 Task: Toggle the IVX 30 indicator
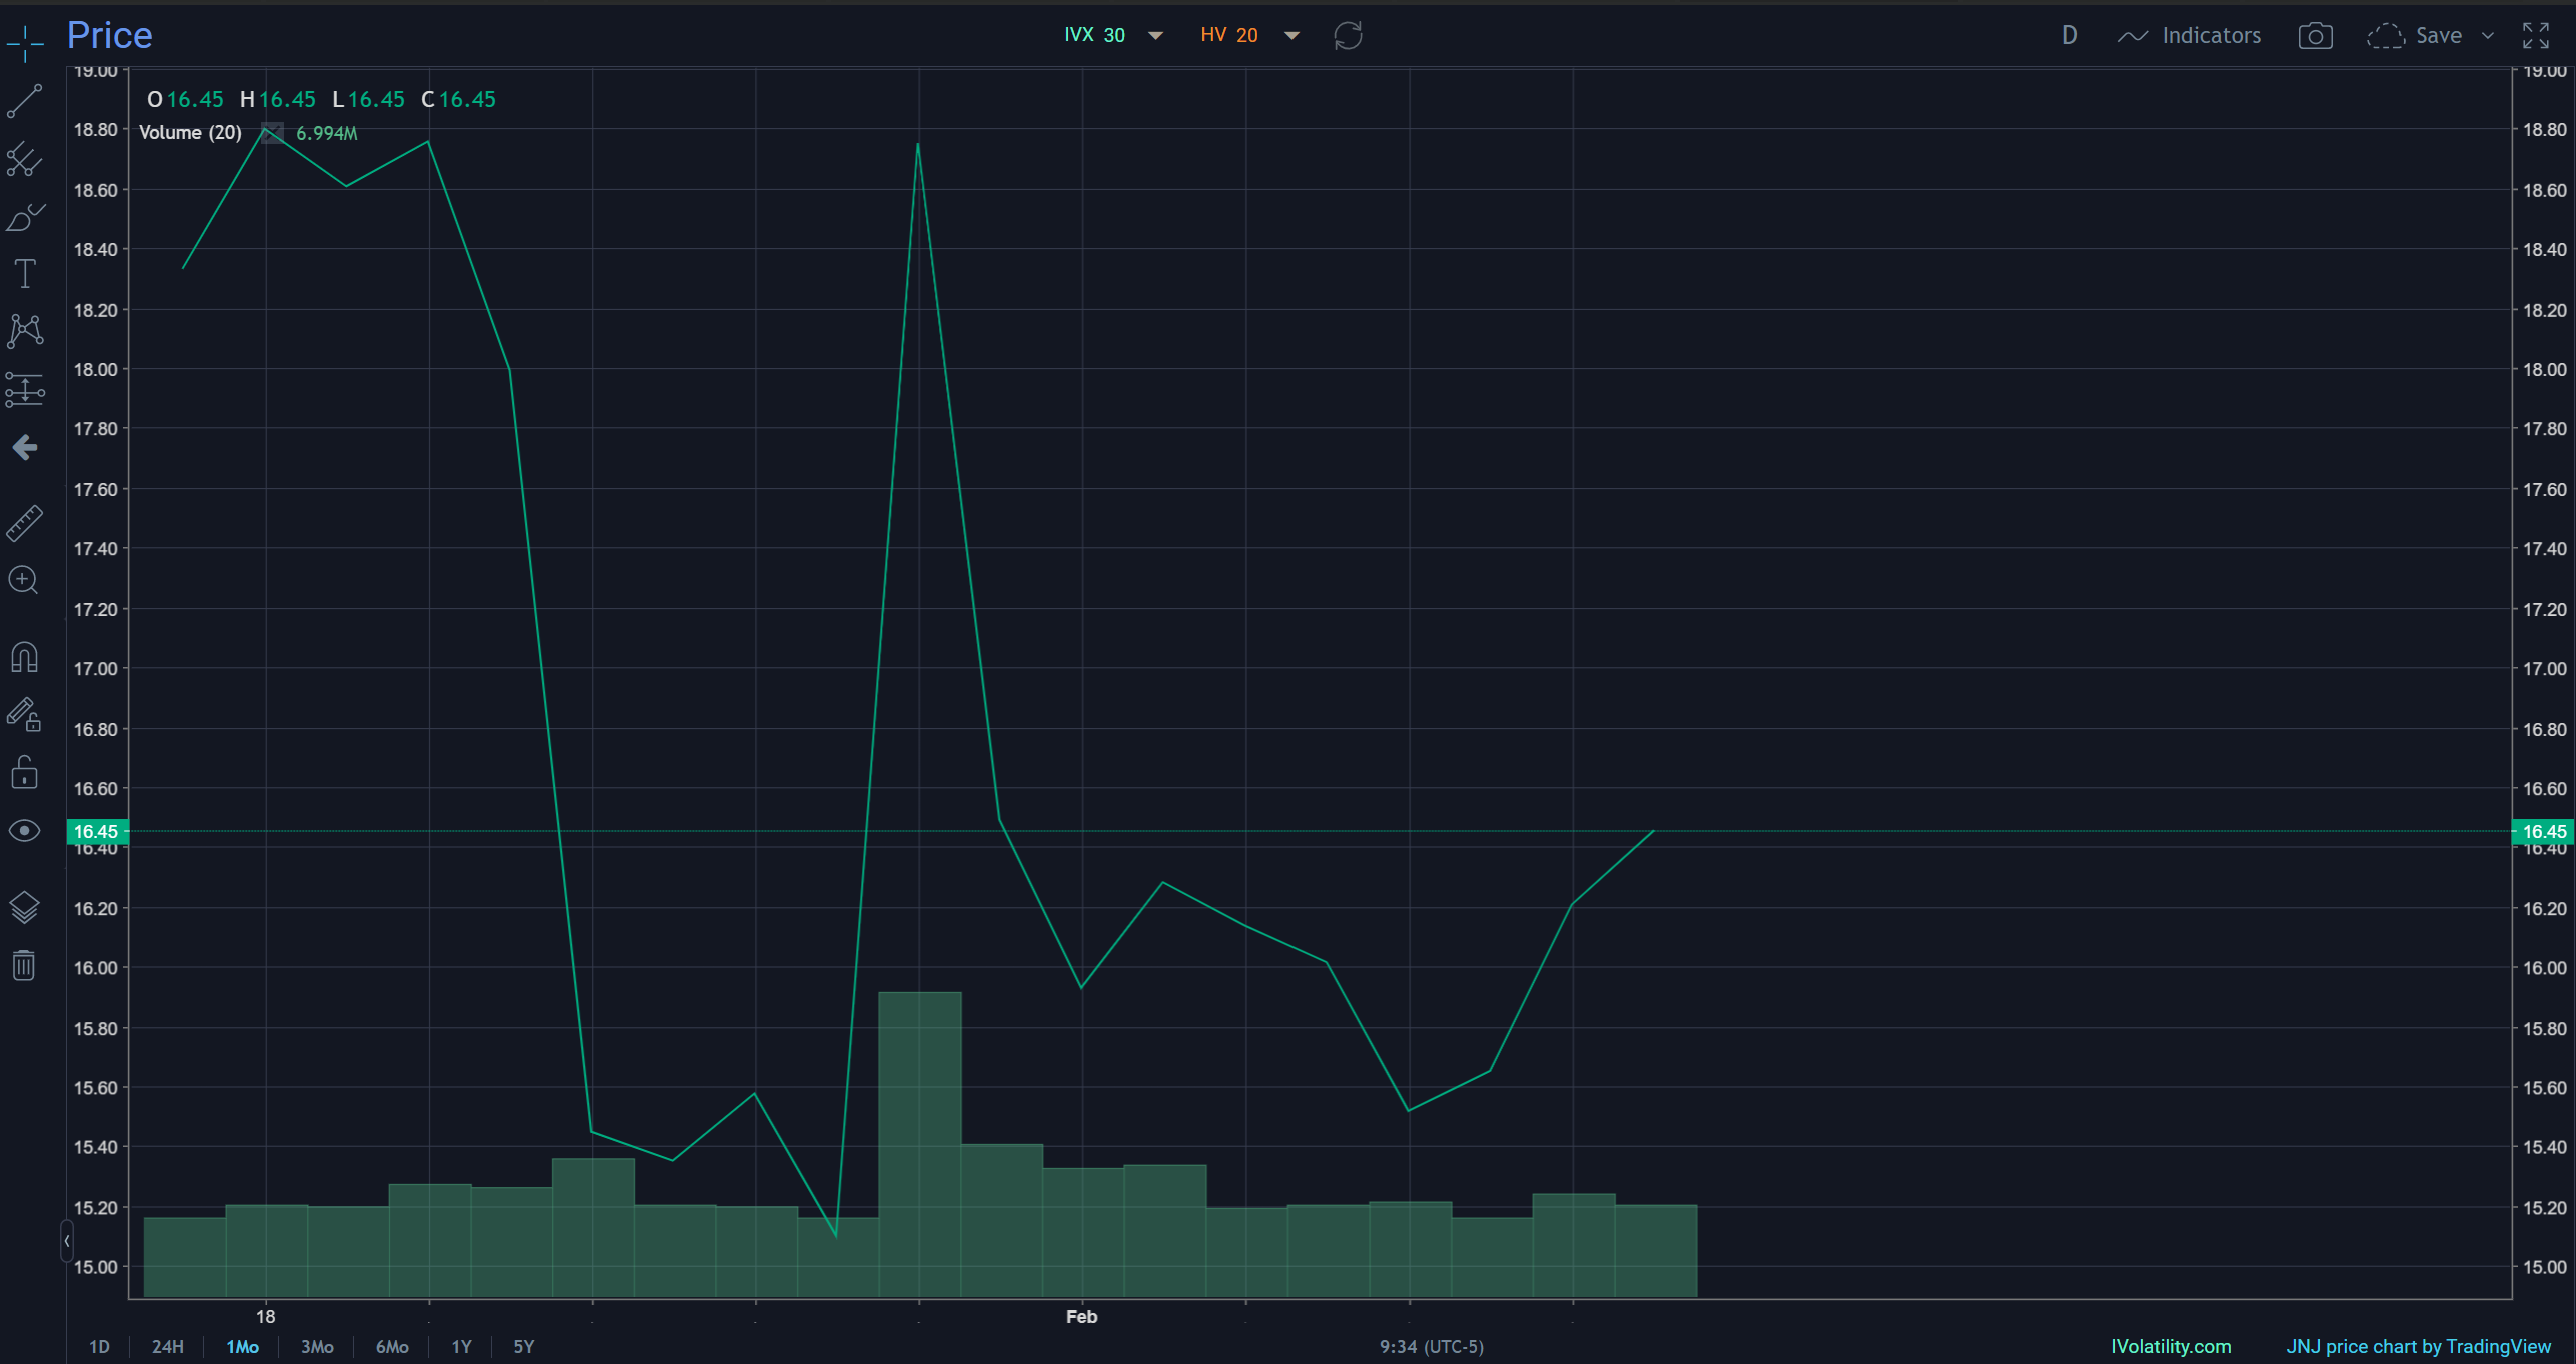pyautogui.click(x=1094, y=35)
